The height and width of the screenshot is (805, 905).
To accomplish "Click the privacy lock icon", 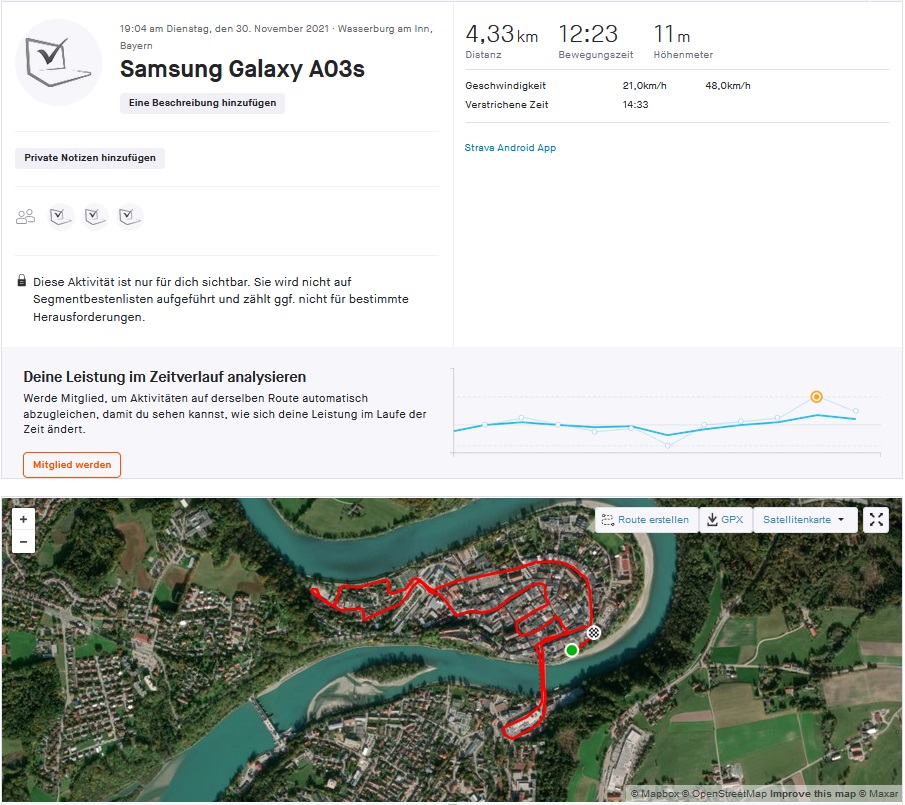I will pyautogui.click(x=22, y=282).
